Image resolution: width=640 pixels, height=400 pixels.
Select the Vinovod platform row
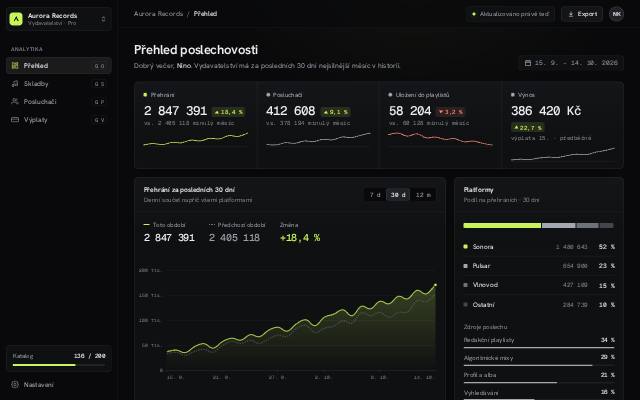point(539,285)
